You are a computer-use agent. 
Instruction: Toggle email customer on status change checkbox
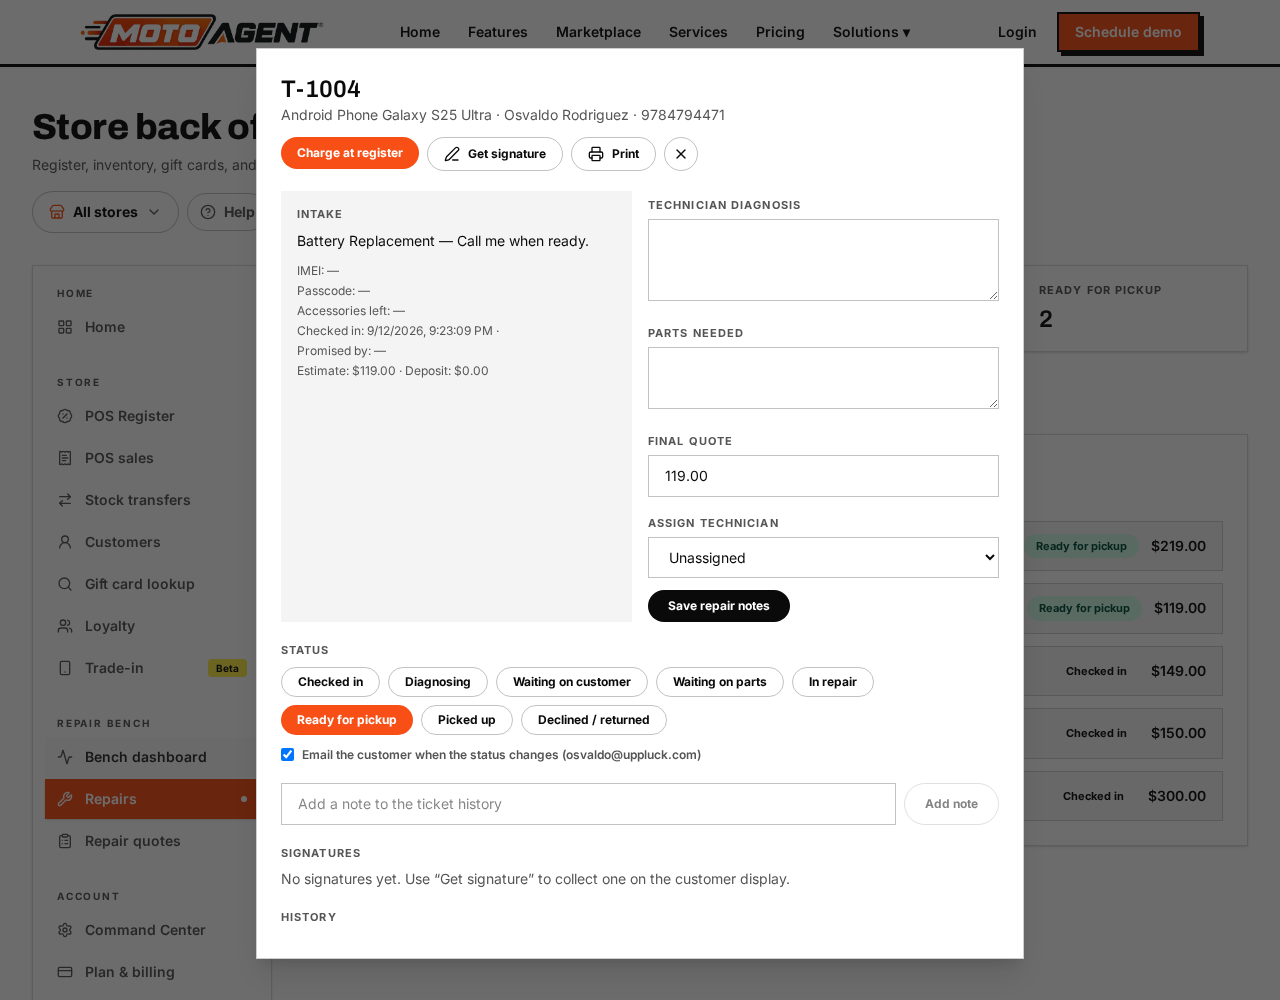click(x=288, y=755)
